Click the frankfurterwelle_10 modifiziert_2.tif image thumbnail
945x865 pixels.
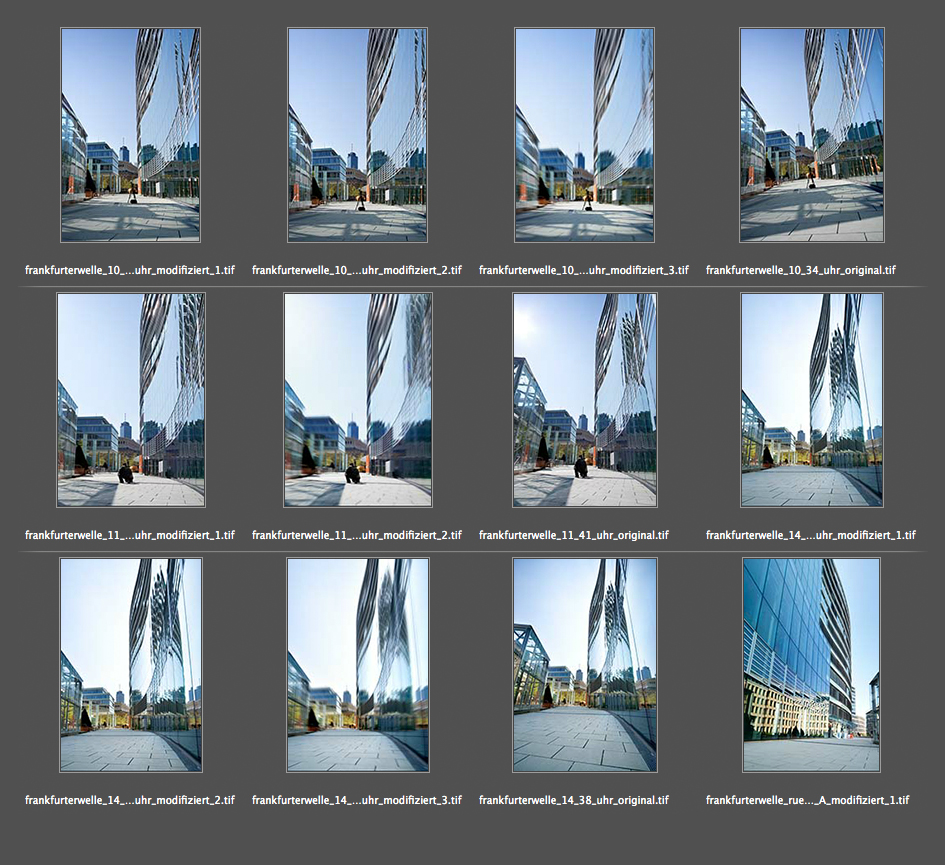click(x=357, y=135)
